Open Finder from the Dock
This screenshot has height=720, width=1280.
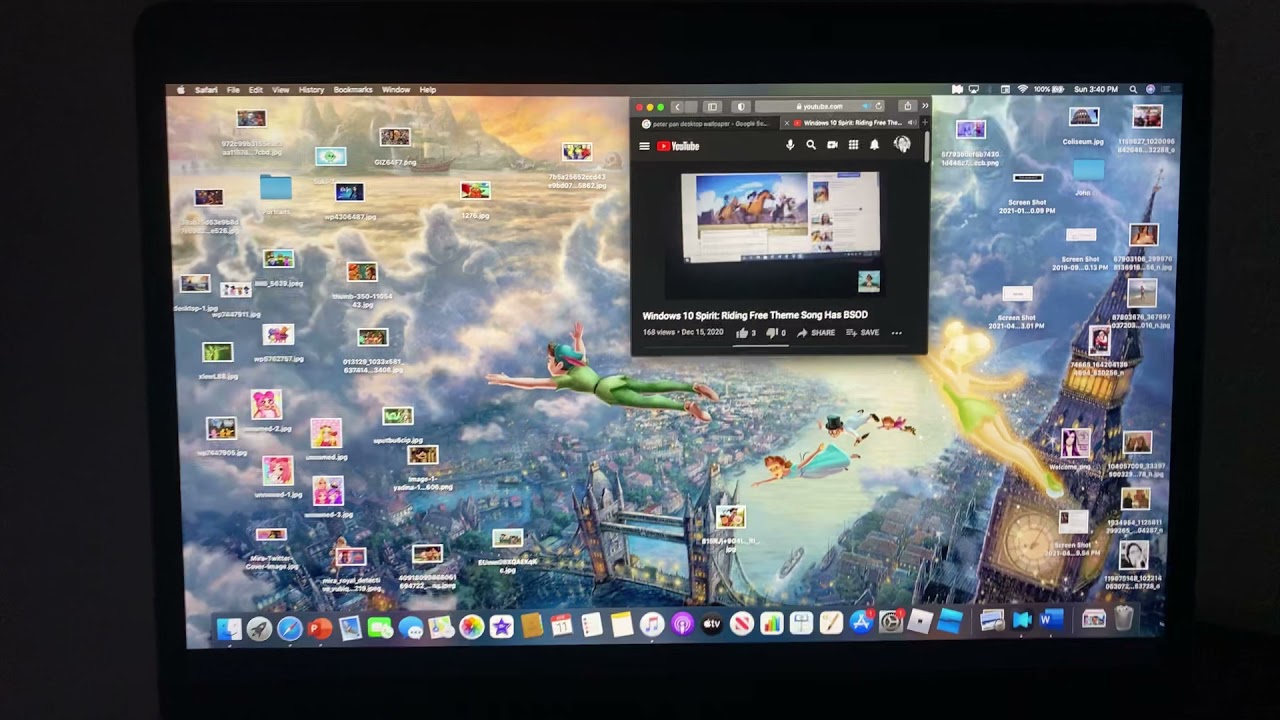[x=229, y=628]
